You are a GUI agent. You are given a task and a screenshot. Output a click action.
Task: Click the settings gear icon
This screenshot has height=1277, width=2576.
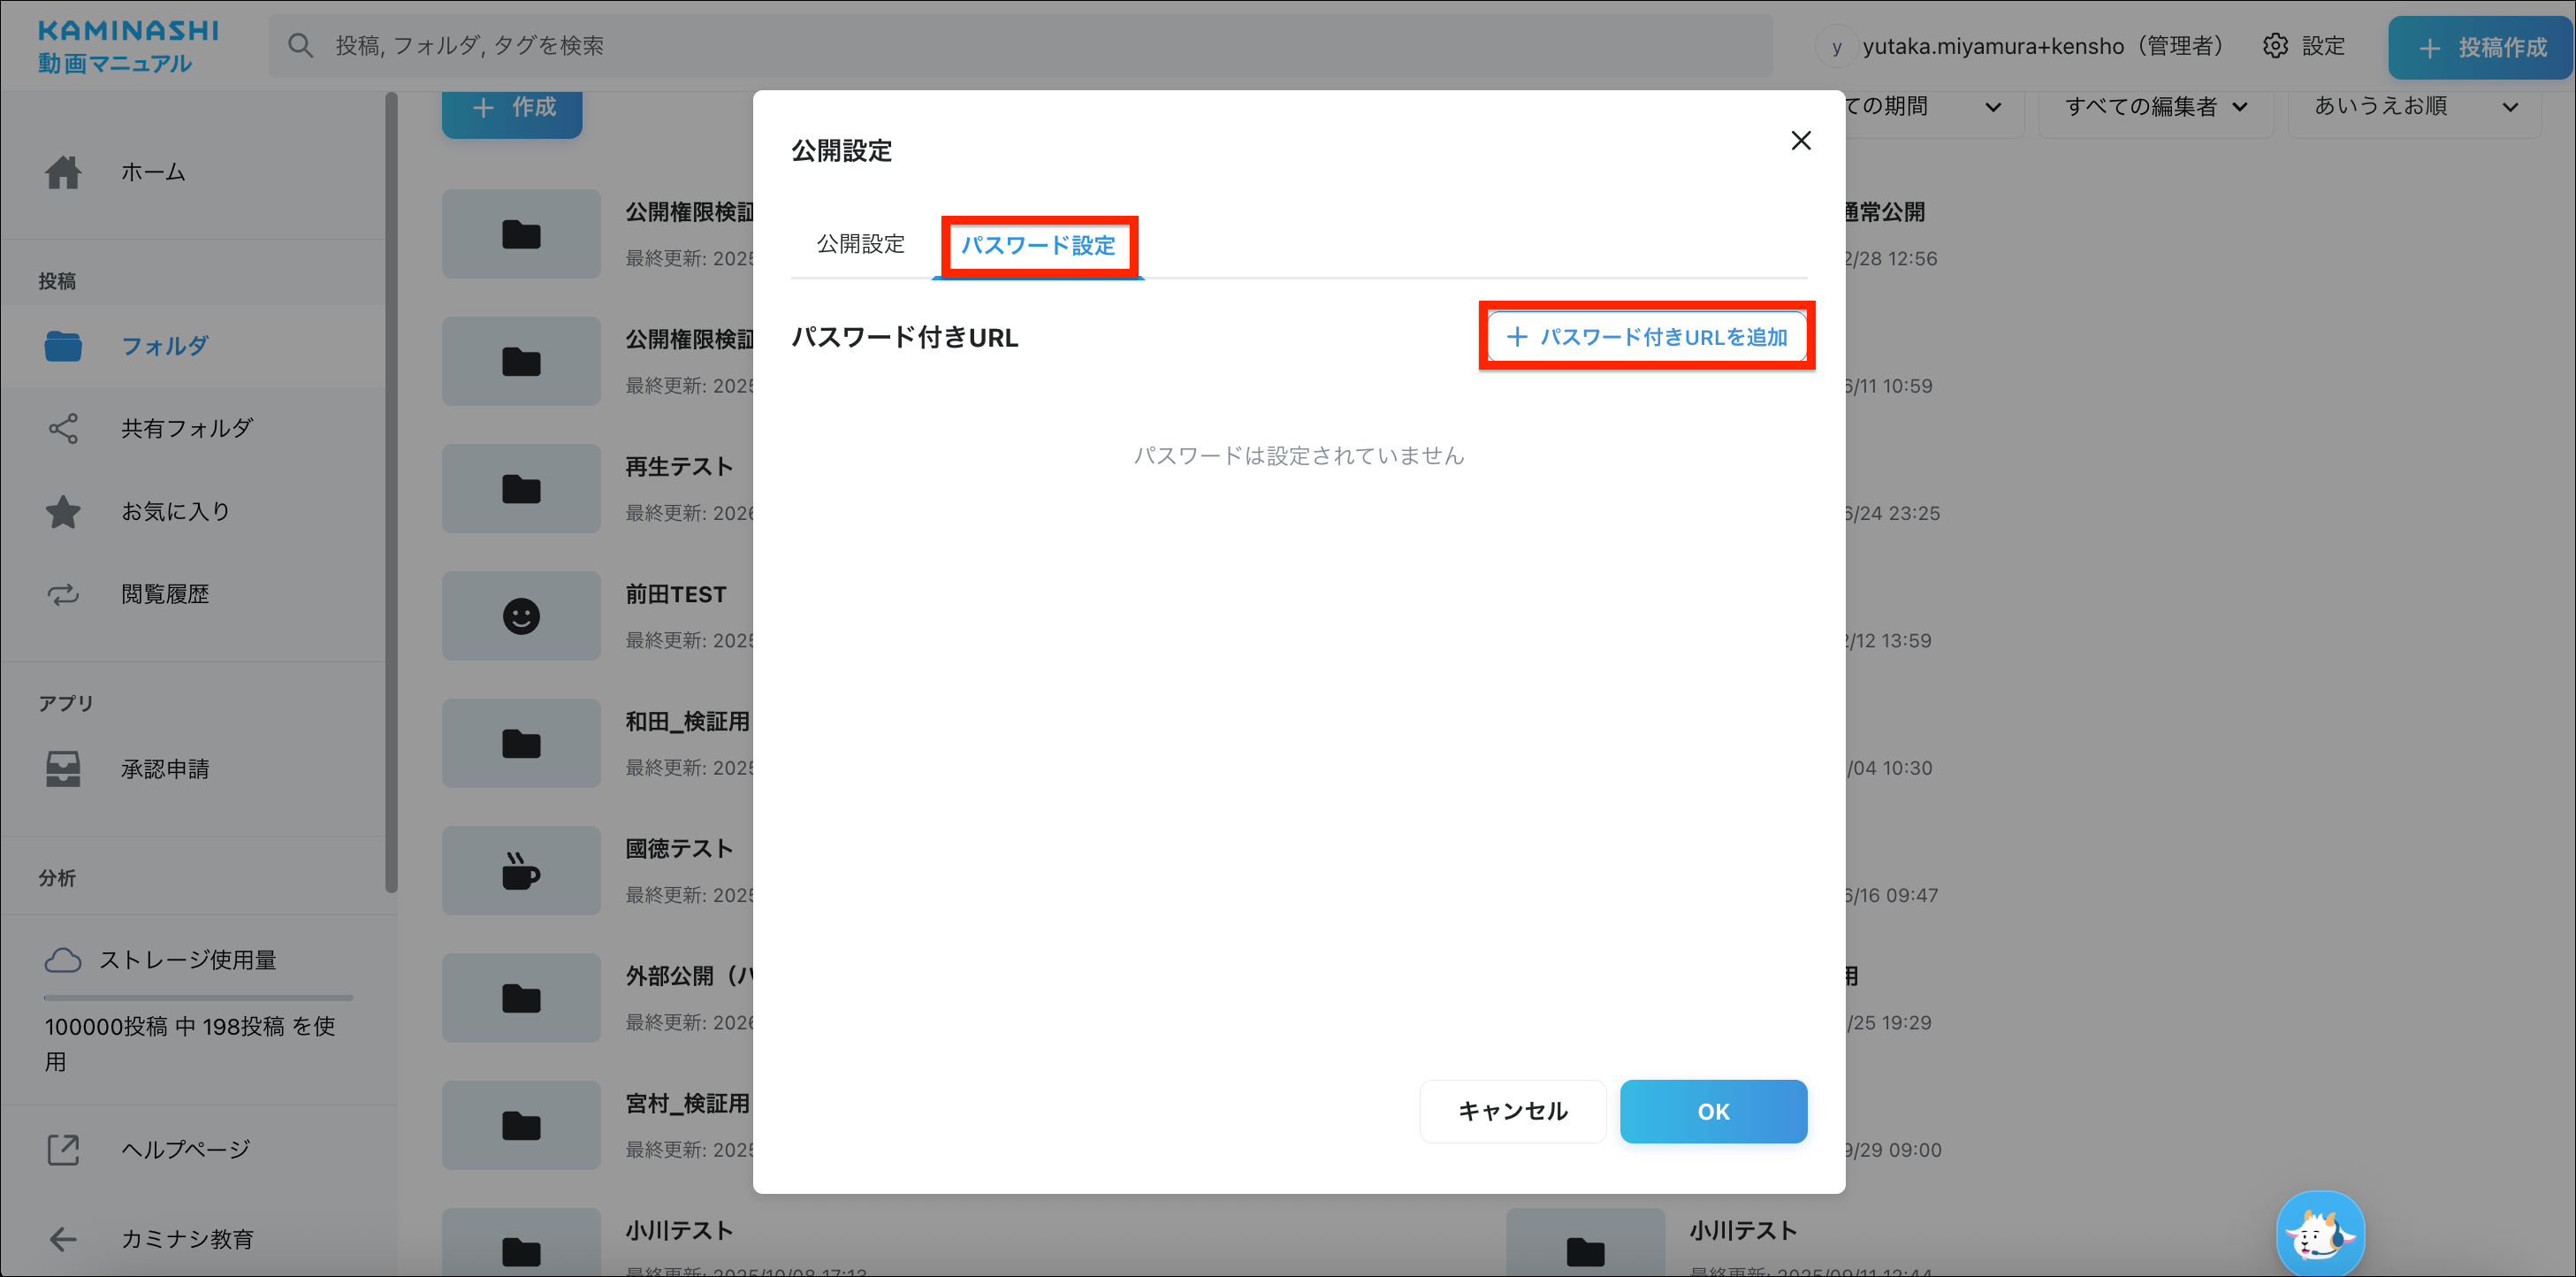pos(2275,46)
